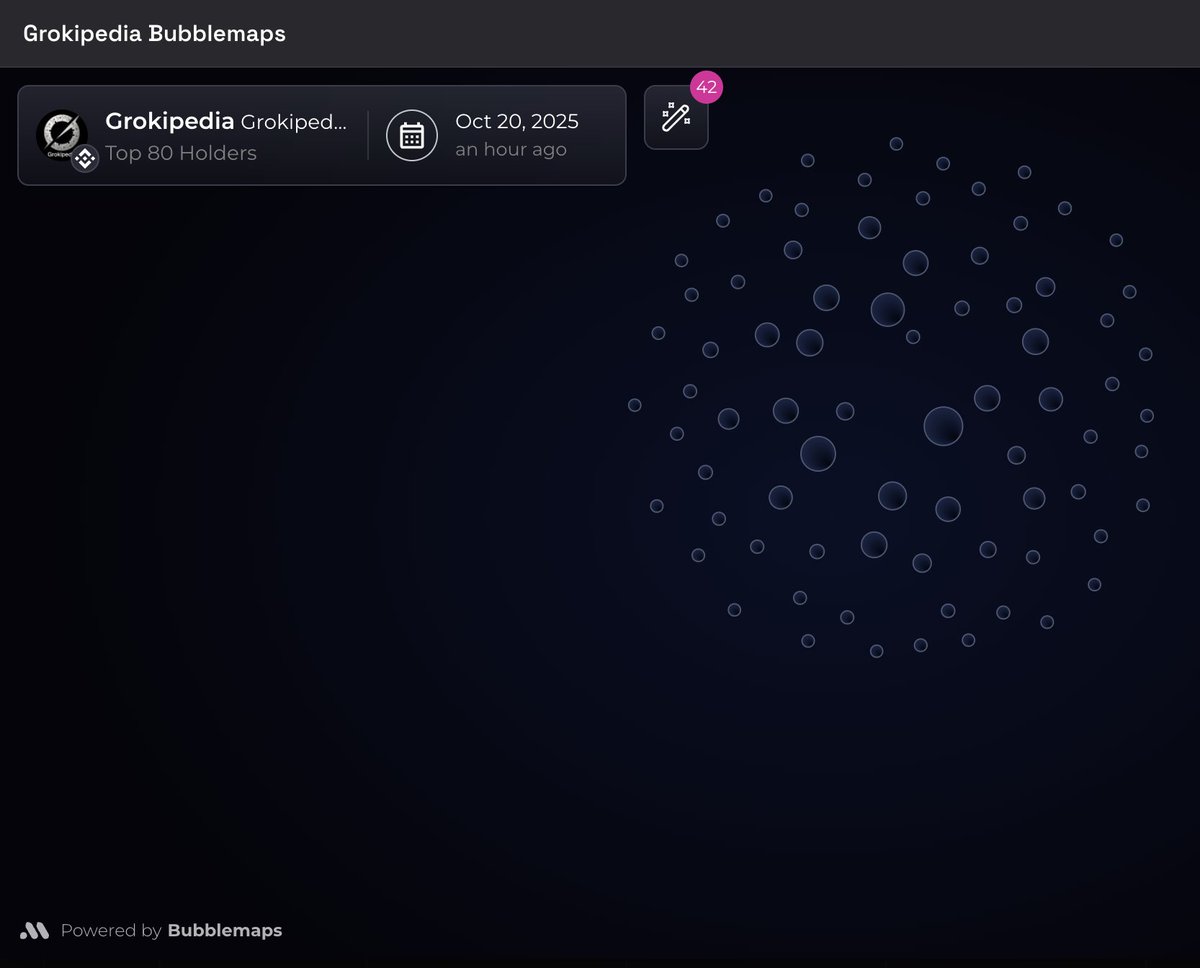Click the Bubblemaps logo icon at bottom
The height and width of the screenshot is (968, 1200).
[34, 931]
